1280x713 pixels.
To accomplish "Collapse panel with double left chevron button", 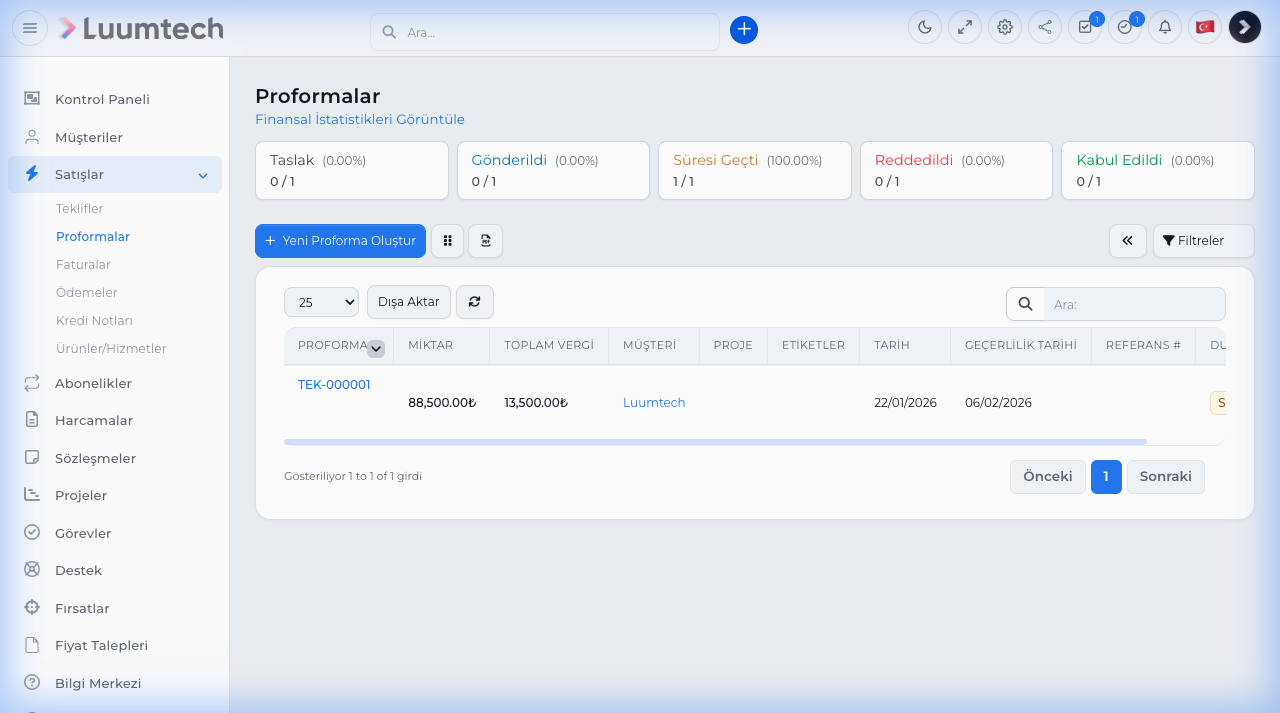I will coord(1128,241).
